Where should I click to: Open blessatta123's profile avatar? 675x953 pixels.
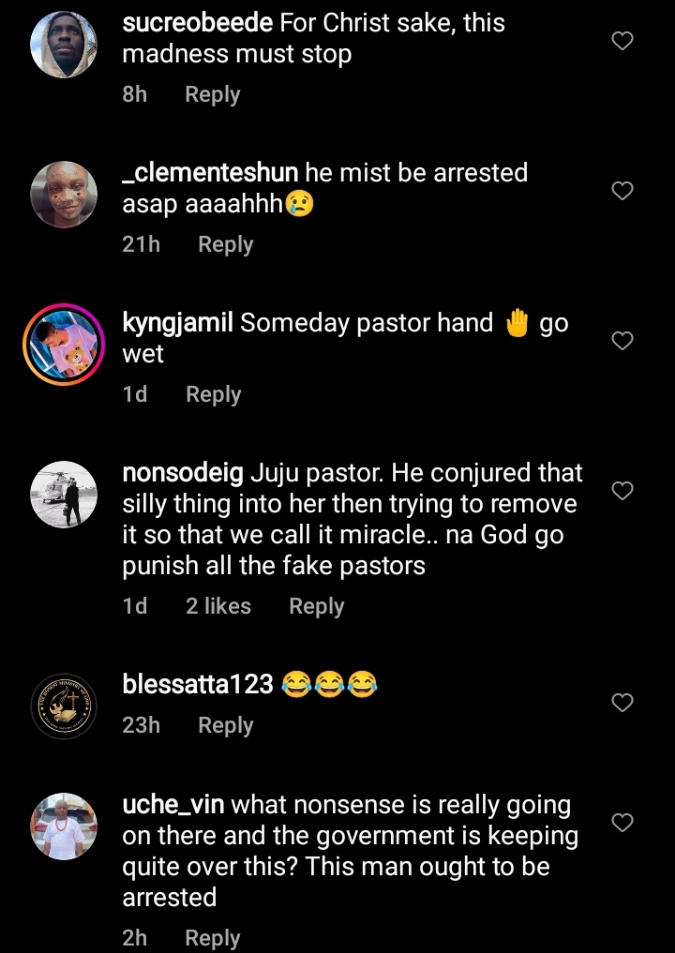pyautogui.click(x=64, y=706)
